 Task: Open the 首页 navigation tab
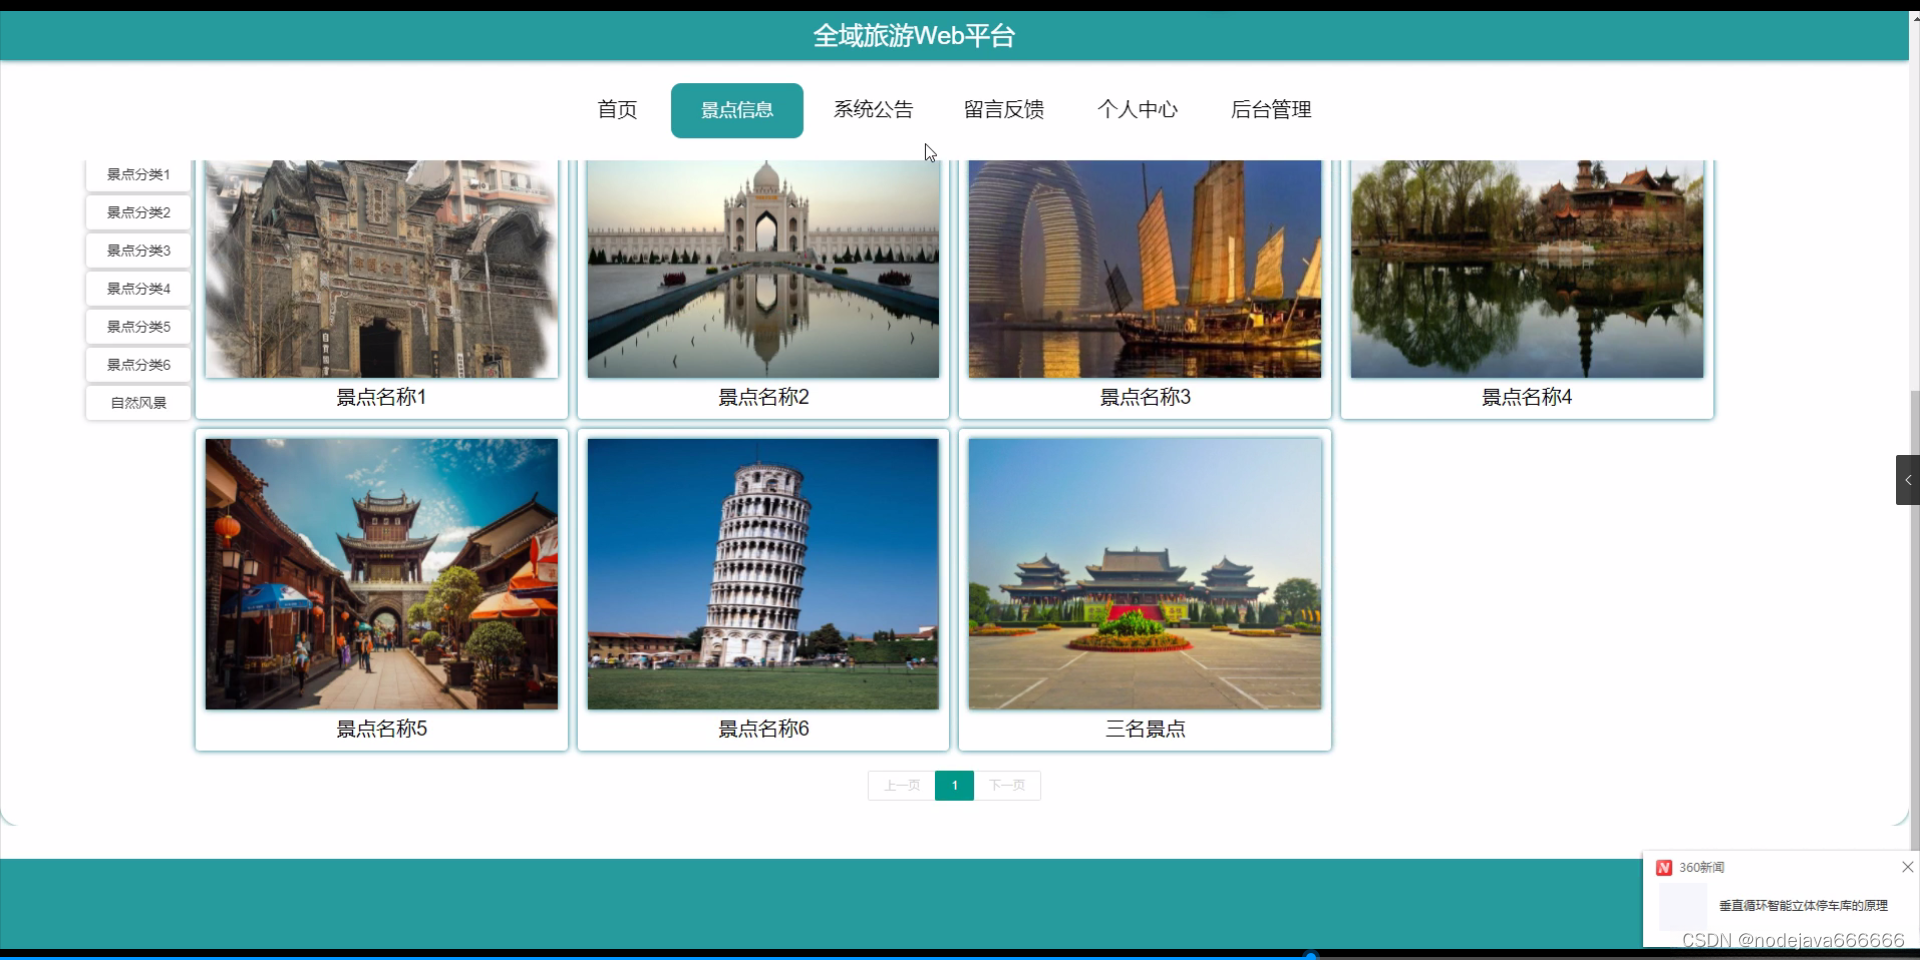pos(617,110)
